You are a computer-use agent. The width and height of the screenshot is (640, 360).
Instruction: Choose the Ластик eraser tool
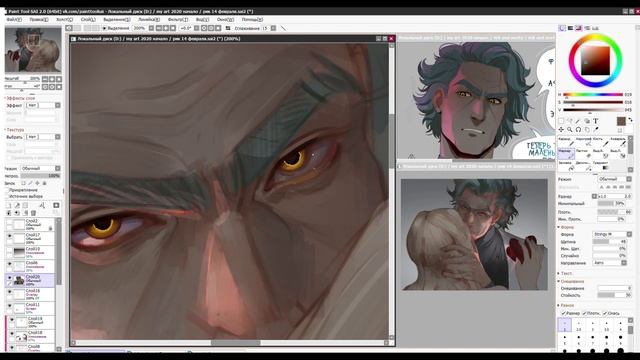[584, 153]
